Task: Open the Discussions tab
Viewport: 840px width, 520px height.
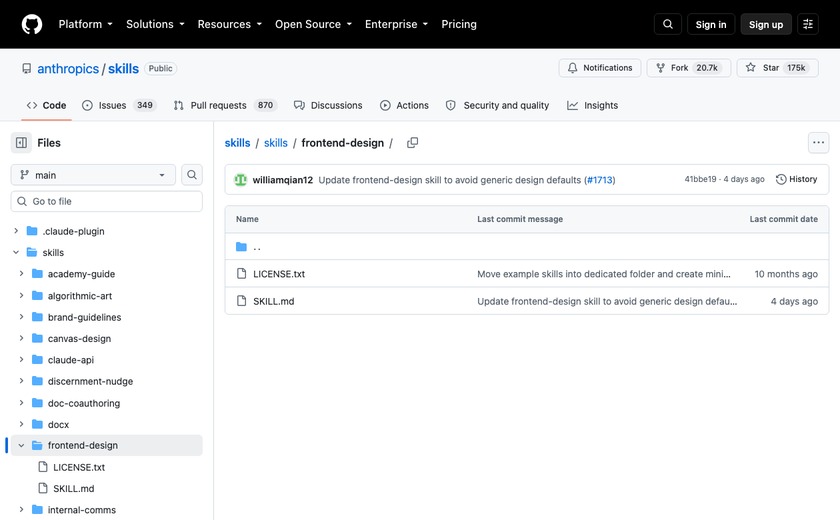Action: click(x=328, y=105)
